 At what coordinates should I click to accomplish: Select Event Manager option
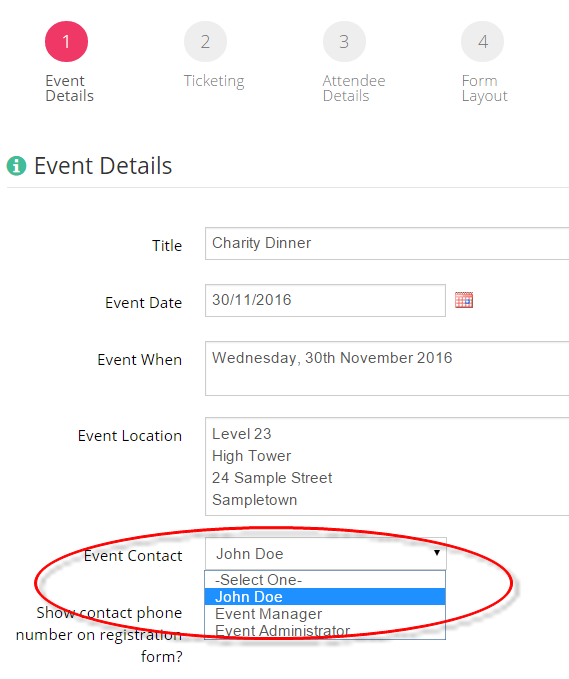coord(325,614)
